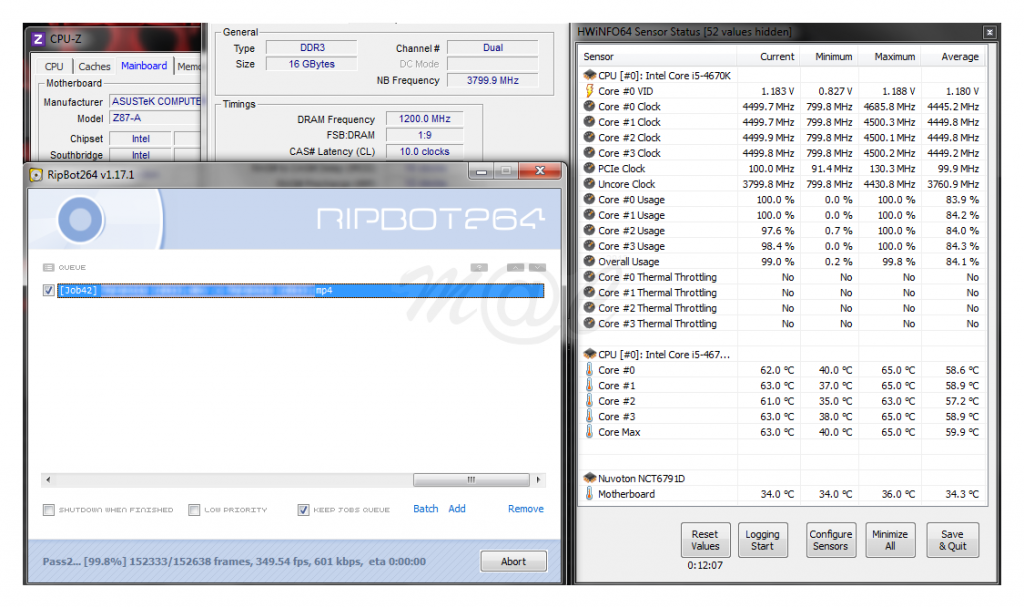Click the lightning icon next to Core #0 VID
Screen dimensions: 1024x607
tap(589, 90)
